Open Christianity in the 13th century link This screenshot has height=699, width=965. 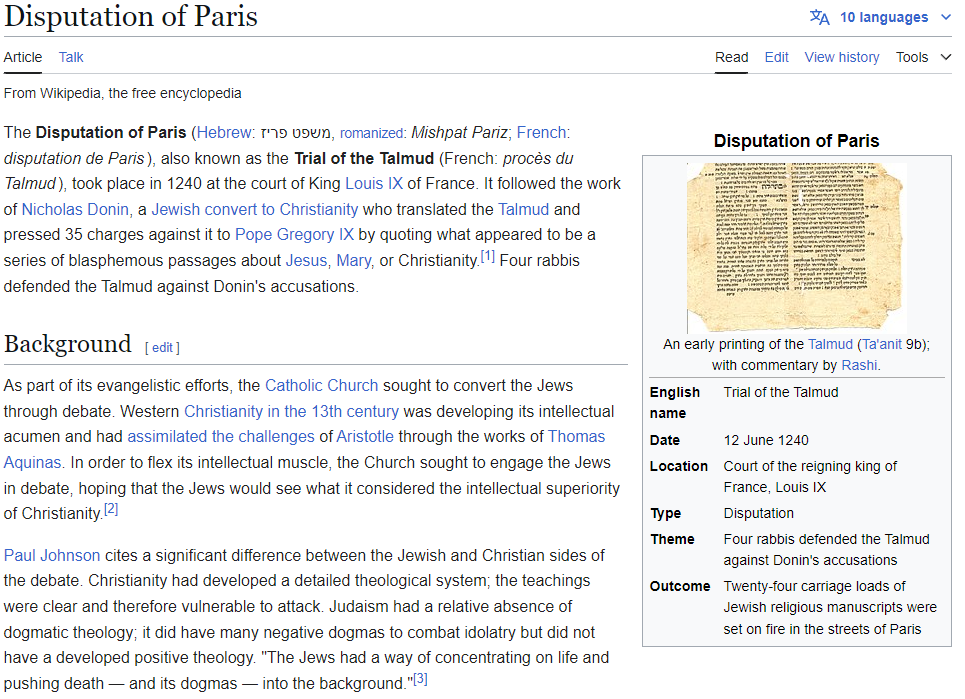tap(291, 411)
